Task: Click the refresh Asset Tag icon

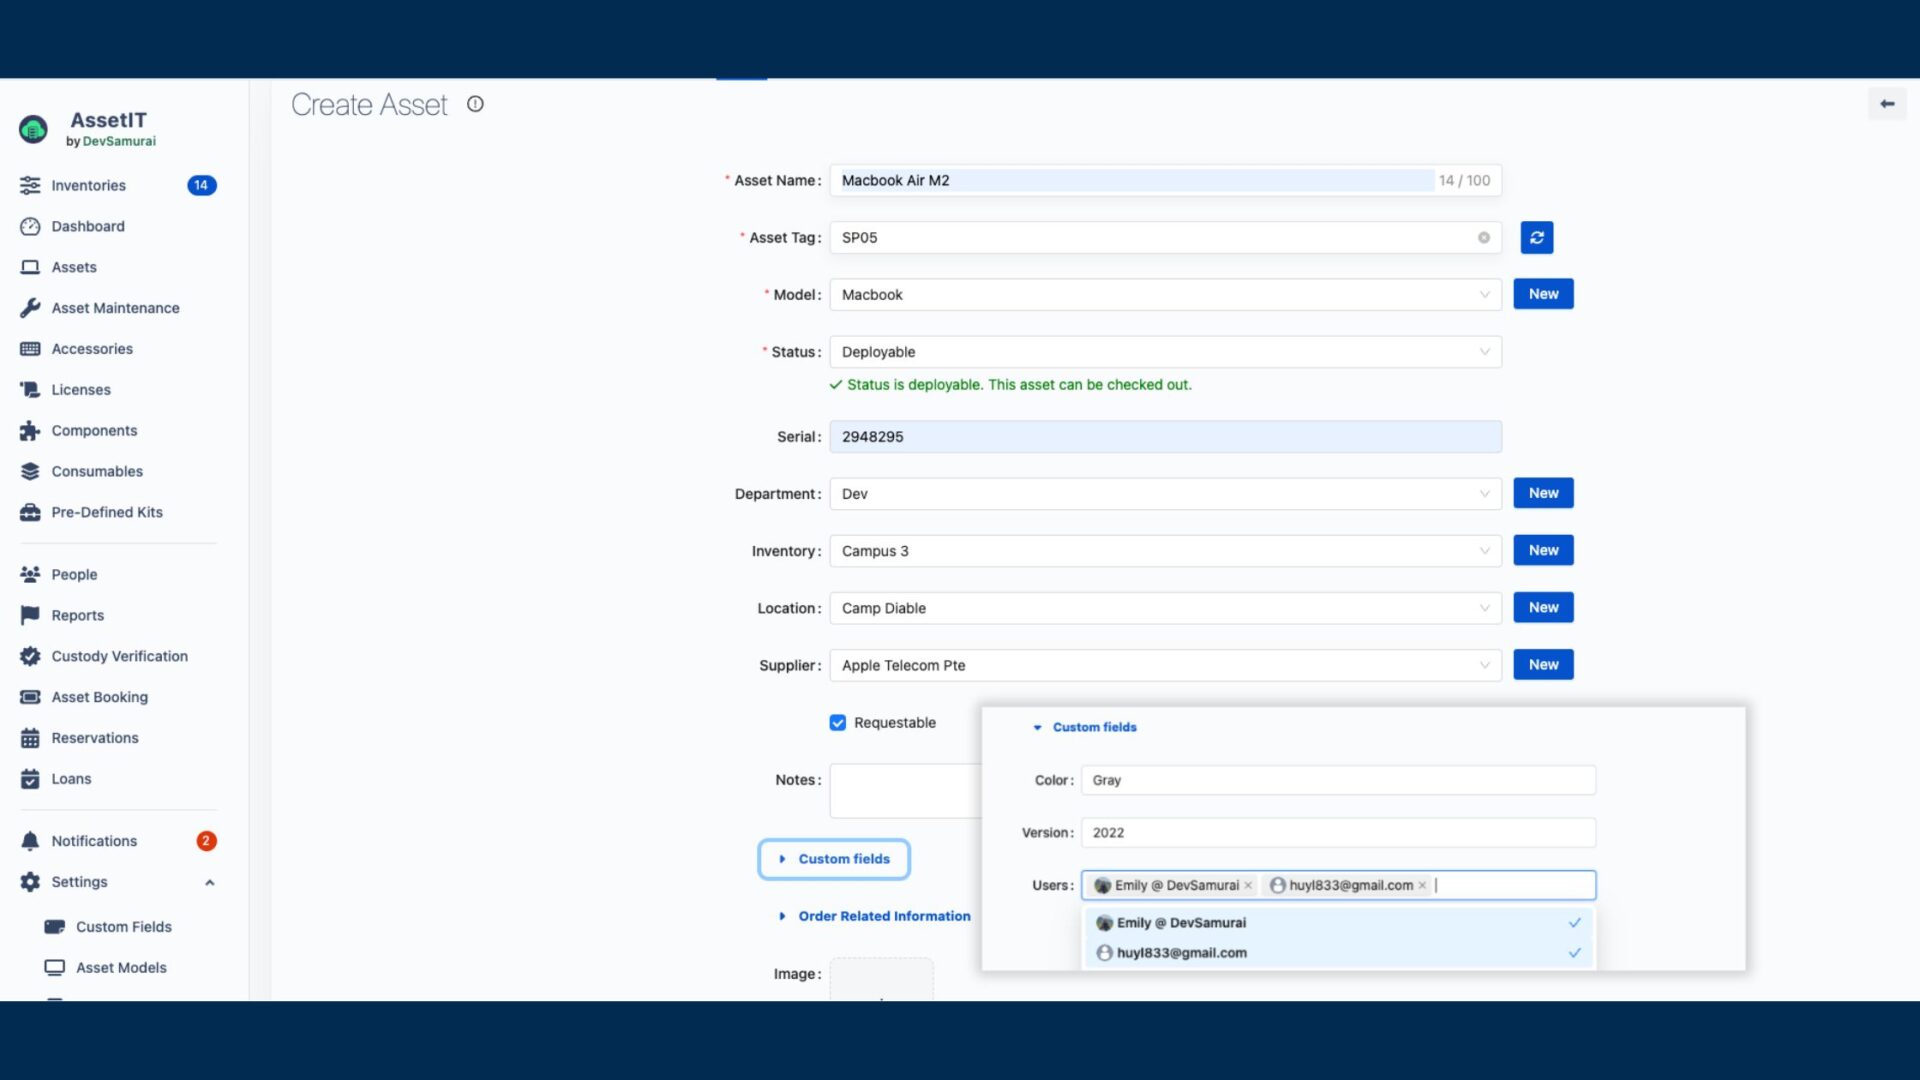Action: [1536, 237]
